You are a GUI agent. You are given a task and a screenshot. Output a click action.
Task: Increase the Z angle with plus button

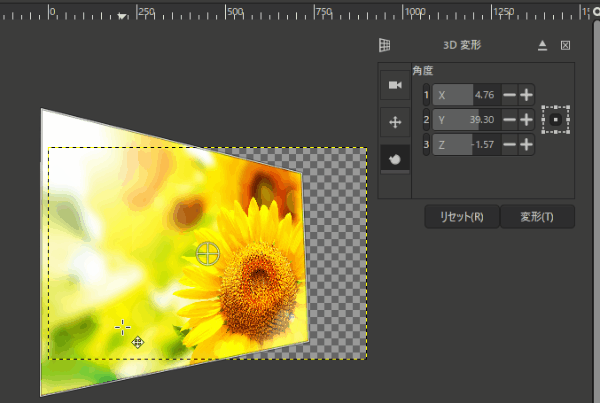(x=526, y=145)
